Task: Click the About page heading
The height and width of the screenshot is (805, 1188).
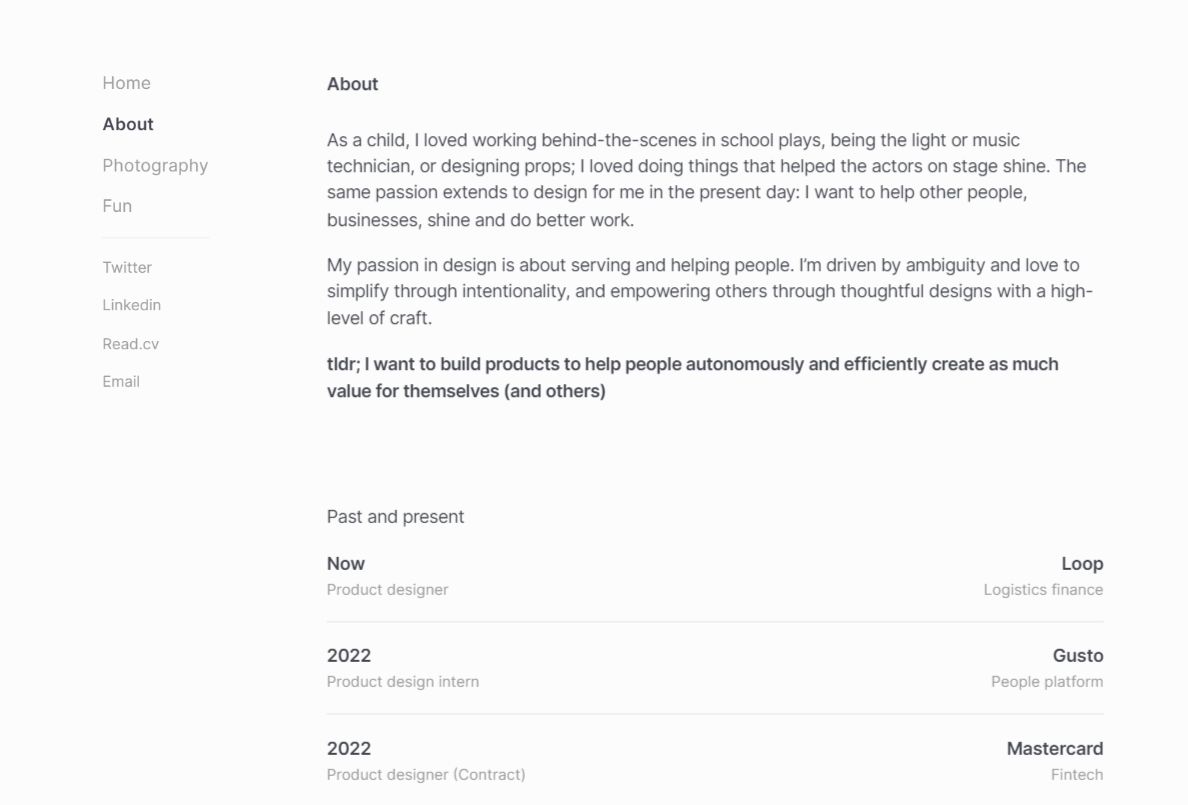Action: [352, 85]
